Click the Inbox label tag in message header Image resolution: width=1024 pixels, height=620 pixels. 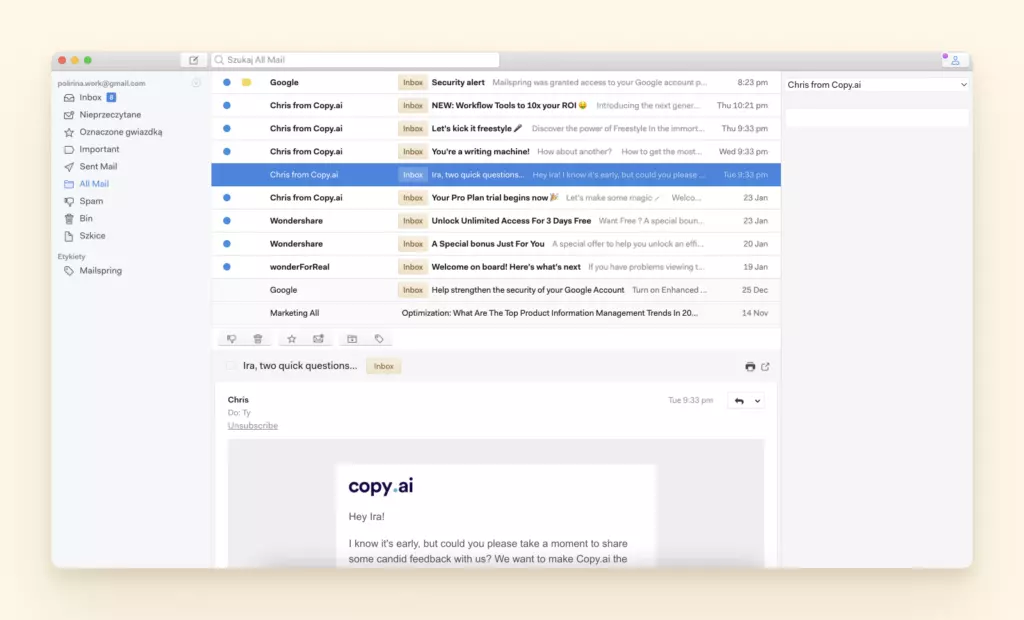point(383,367)
